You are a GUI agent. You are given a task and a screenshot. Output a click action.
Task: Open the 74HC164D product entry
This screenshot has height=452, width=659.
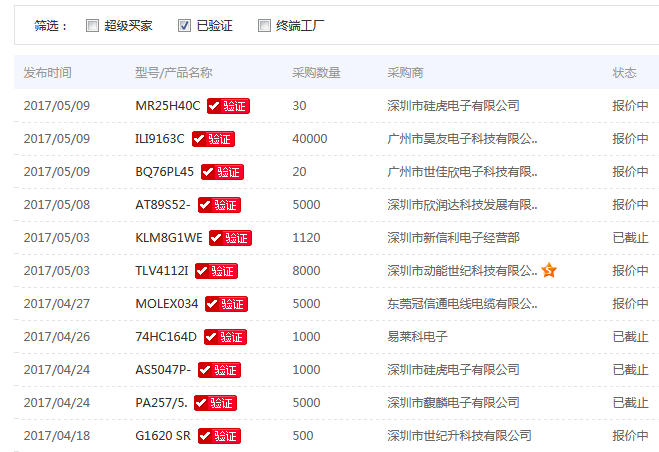coord(166,337)
